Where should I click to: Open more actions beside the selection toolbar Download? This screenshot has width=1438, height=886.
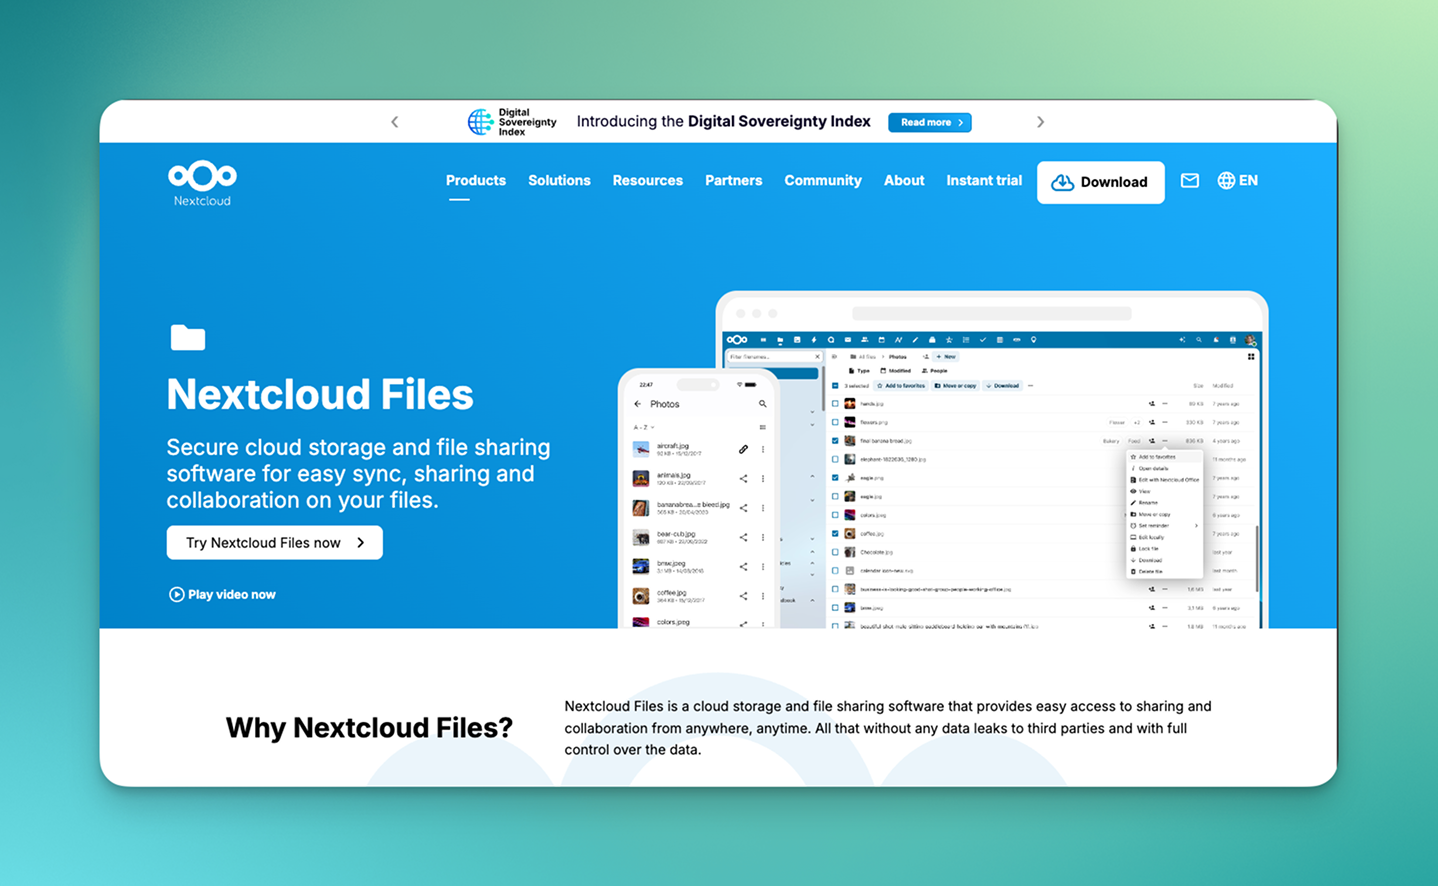pyautogui.click(x=1030, y=386)
